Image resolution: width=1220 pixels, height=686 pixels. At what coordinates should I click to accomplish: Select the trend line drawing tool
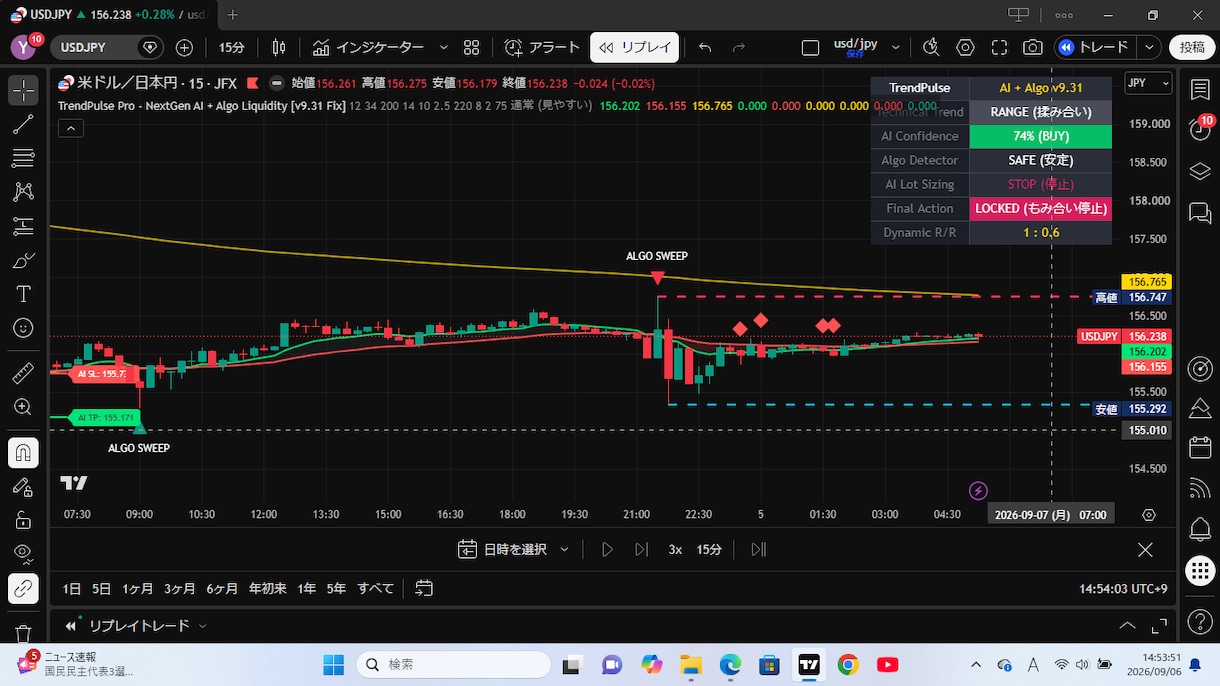click(x=23, y=124)
